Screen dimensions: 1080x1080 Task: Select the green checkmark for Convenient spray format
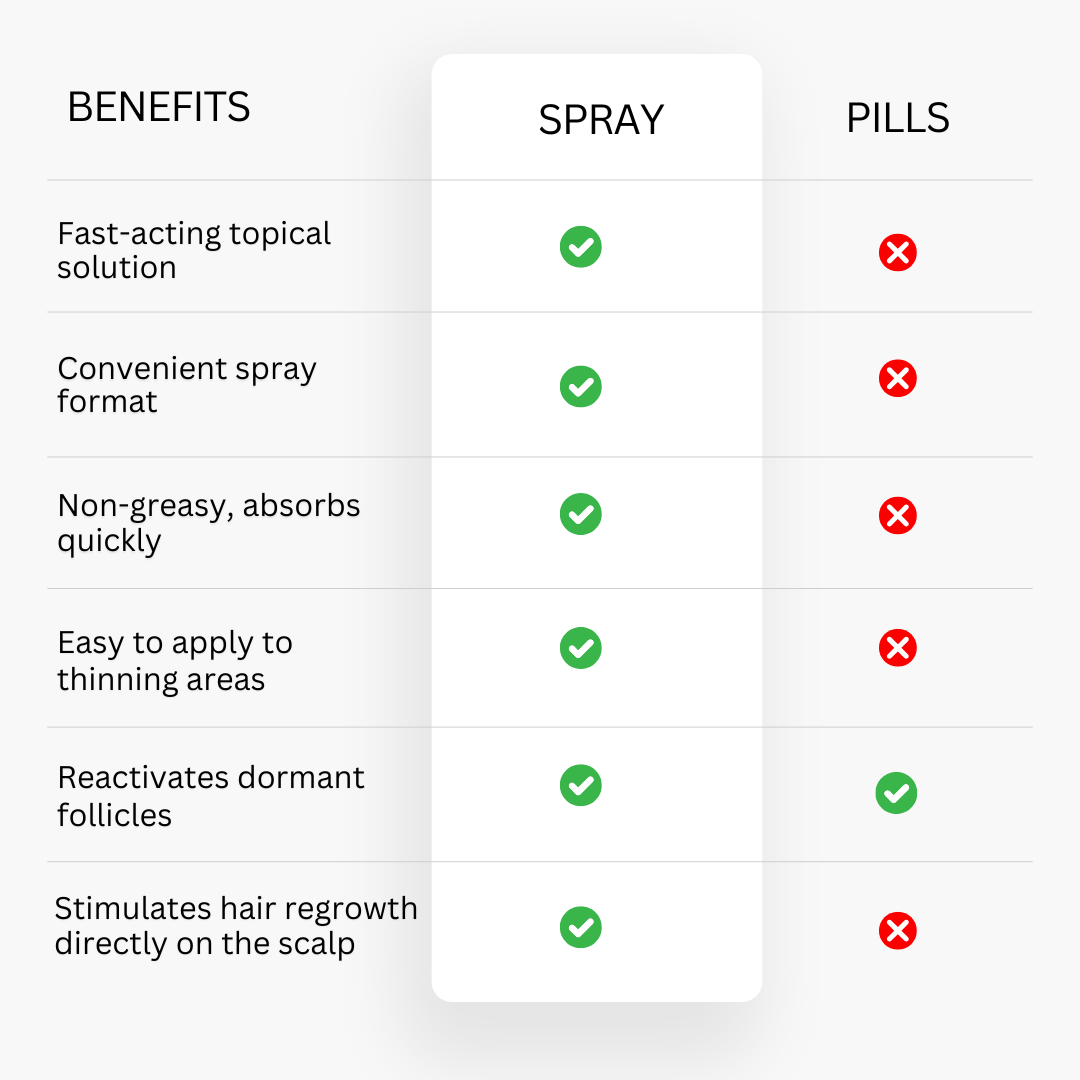[x=581, y=386]
